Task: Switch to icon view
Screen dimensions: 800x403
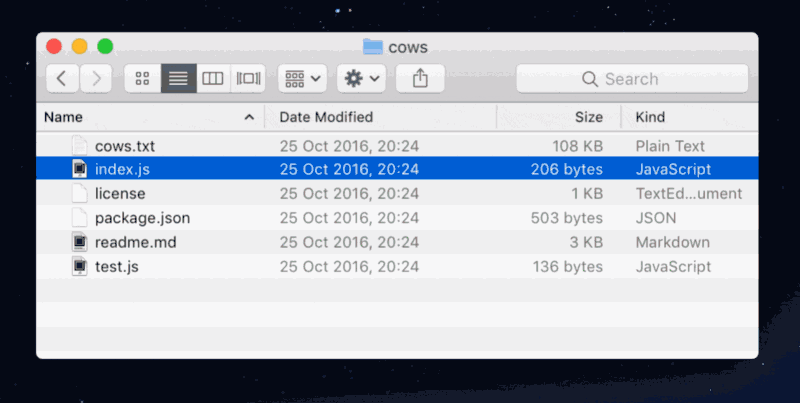Action: 142,78
